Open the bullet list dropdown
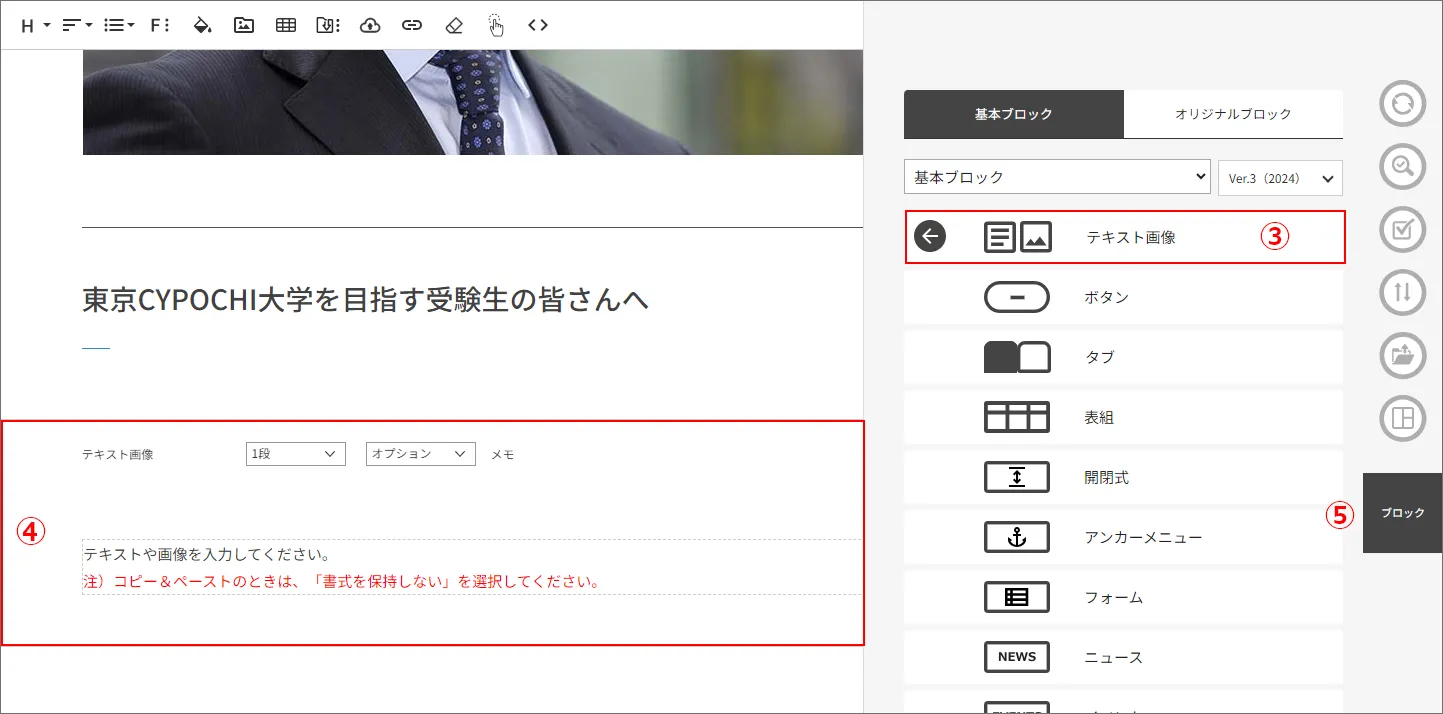The height and width of the screenshot is (714, 1443). [119, 26]
